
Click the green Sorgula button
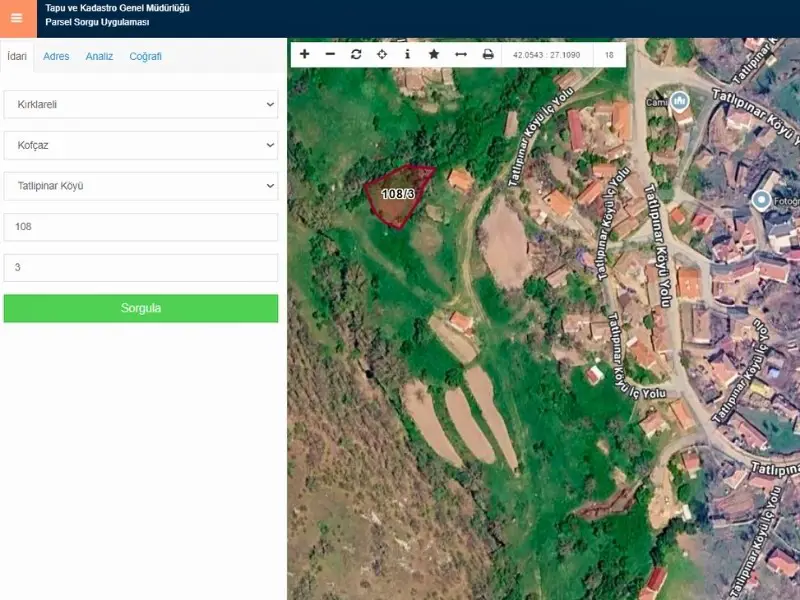141,308
